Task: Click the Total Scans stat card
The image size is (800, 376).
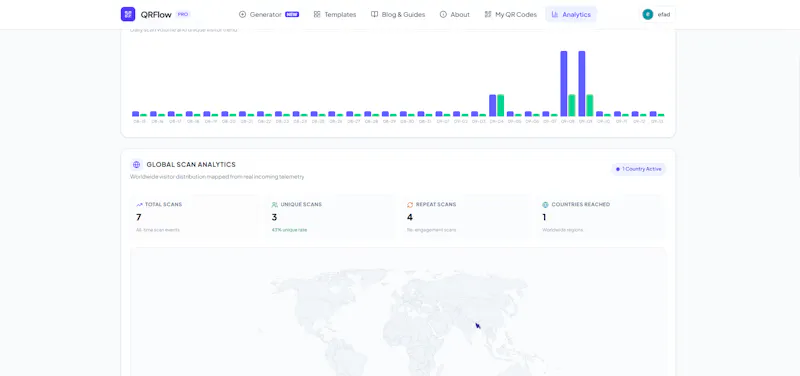Action: pyautogui.click(x=194, y=216)
